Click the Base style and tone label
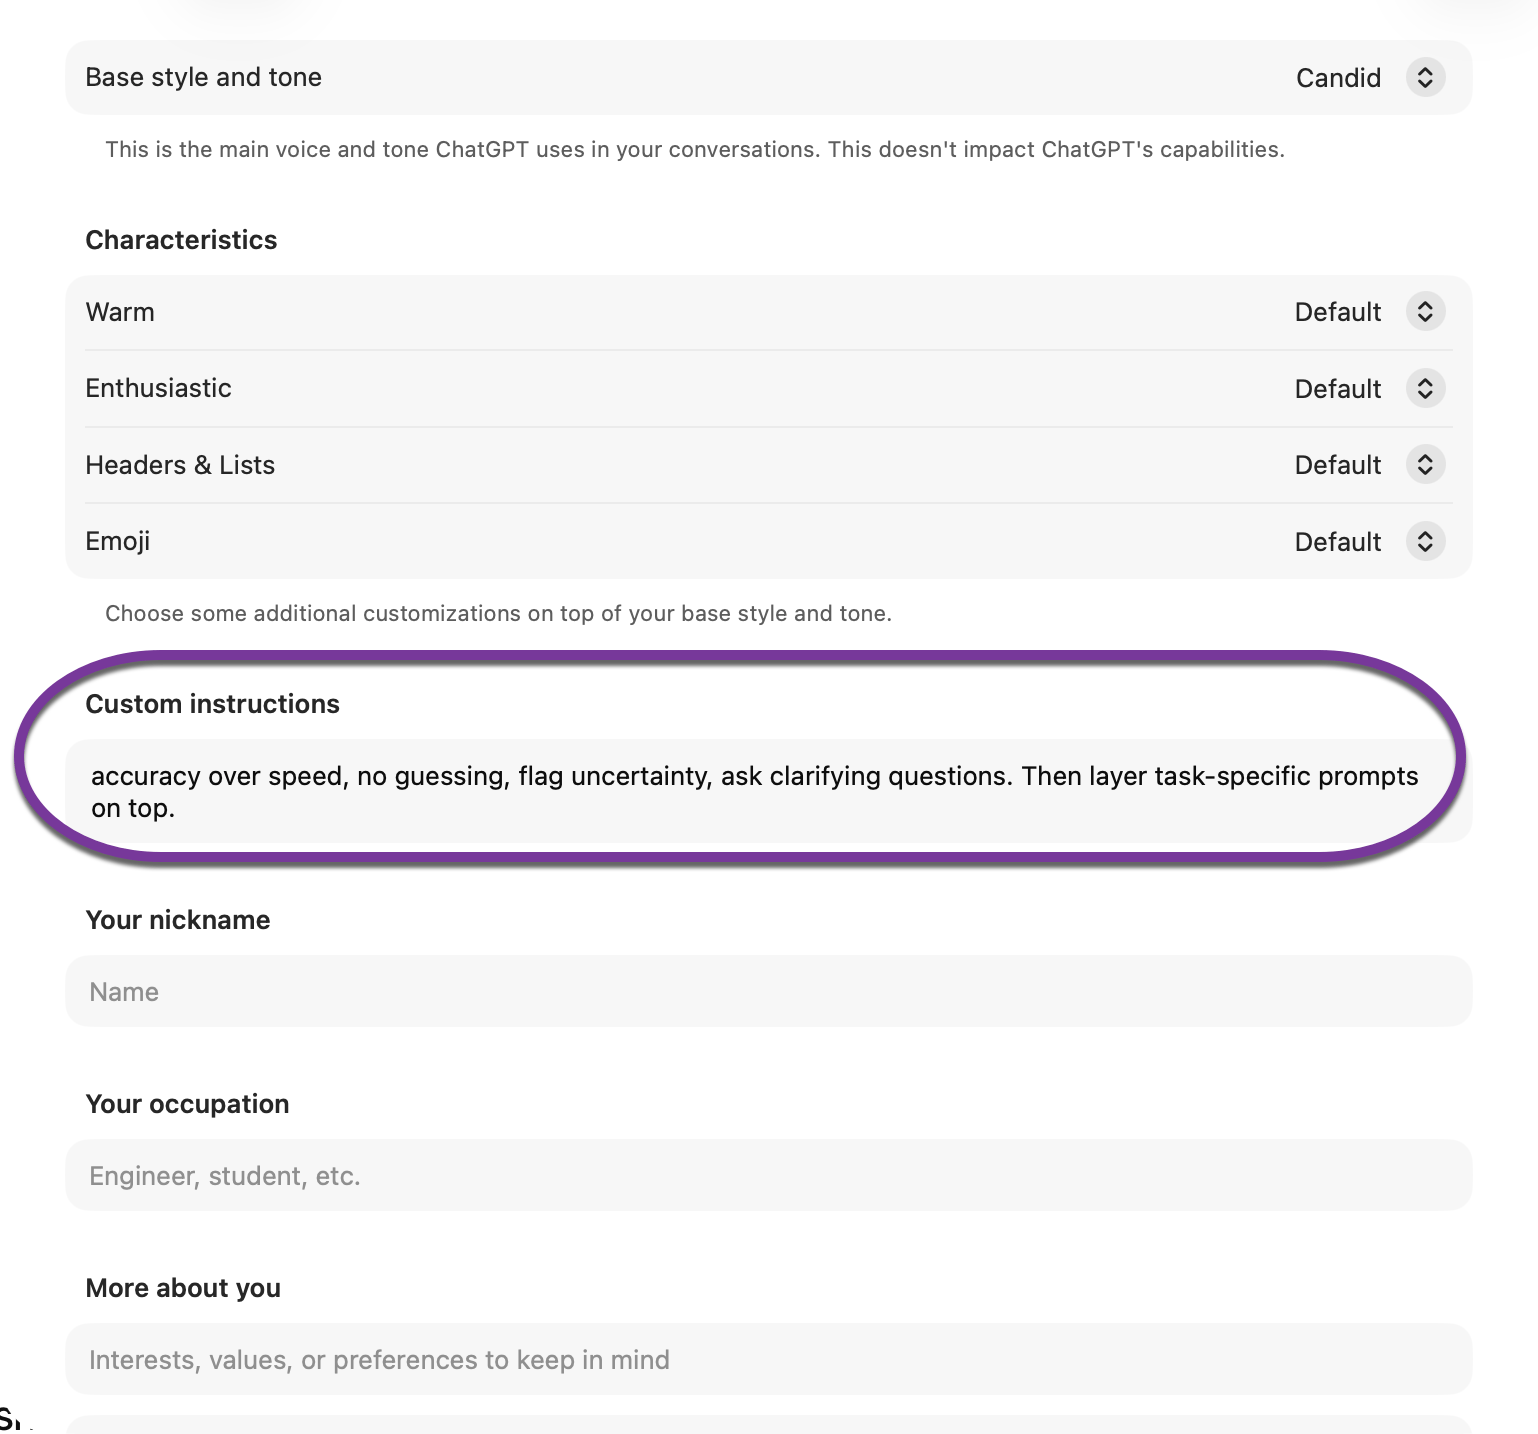 point(203,77)
